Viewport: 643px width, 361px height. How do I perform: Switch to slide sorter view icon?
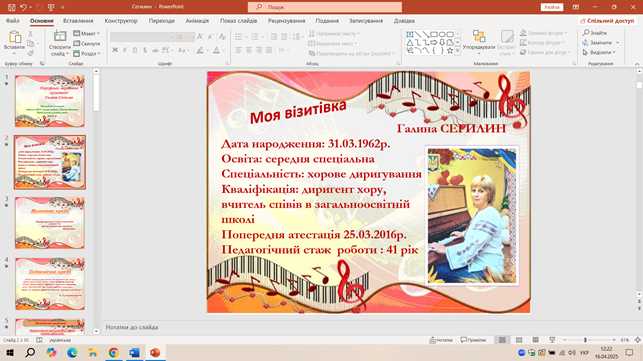coord(519,340)
